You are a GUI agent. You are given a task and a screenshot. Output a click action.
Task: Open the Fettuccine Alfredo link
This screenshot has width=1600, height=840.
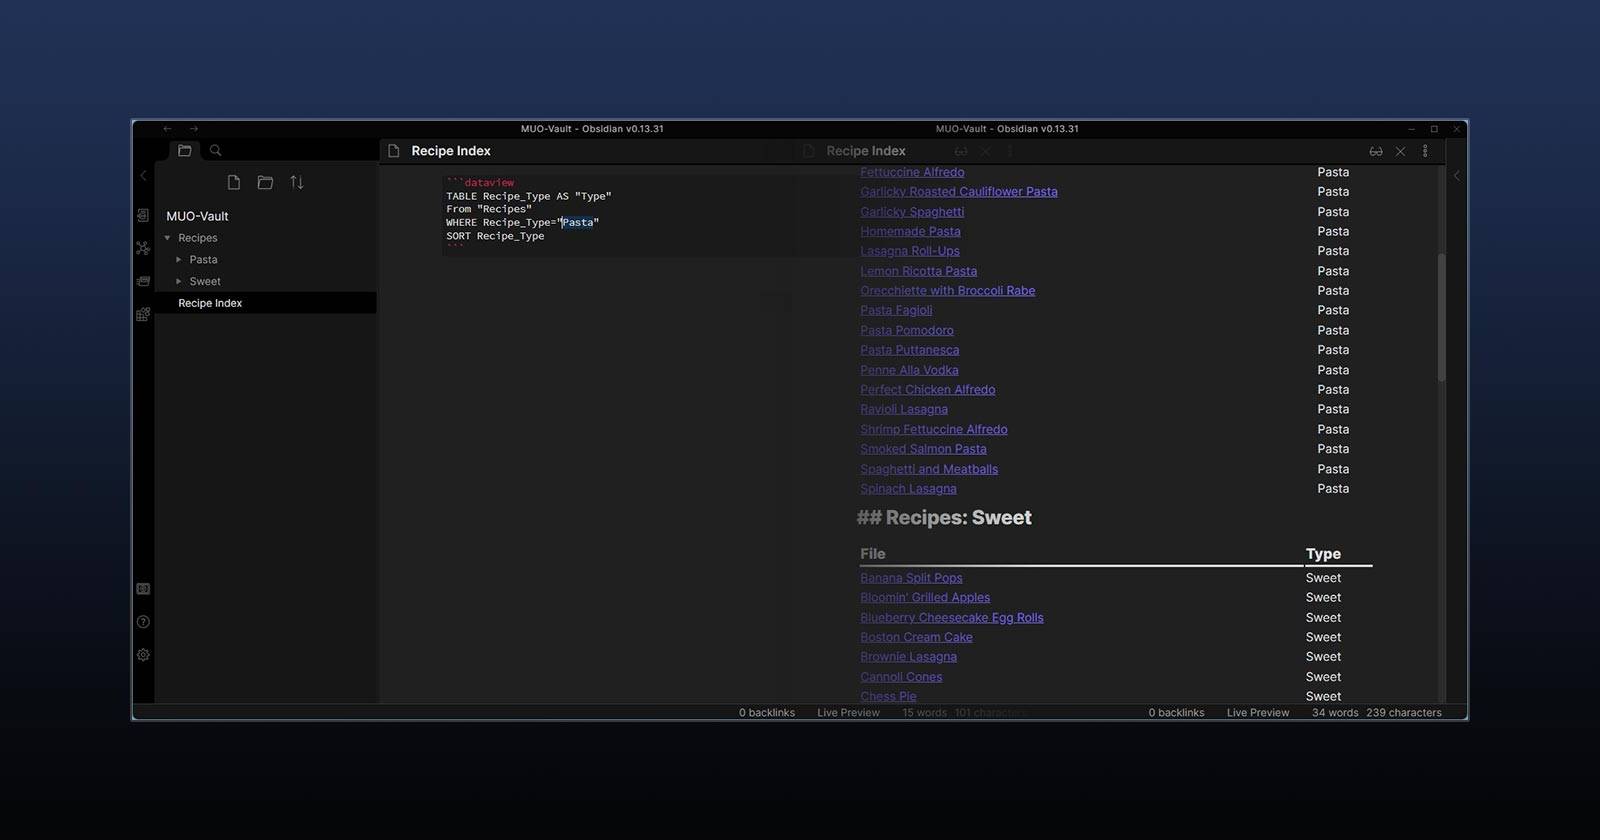(912, 172)
